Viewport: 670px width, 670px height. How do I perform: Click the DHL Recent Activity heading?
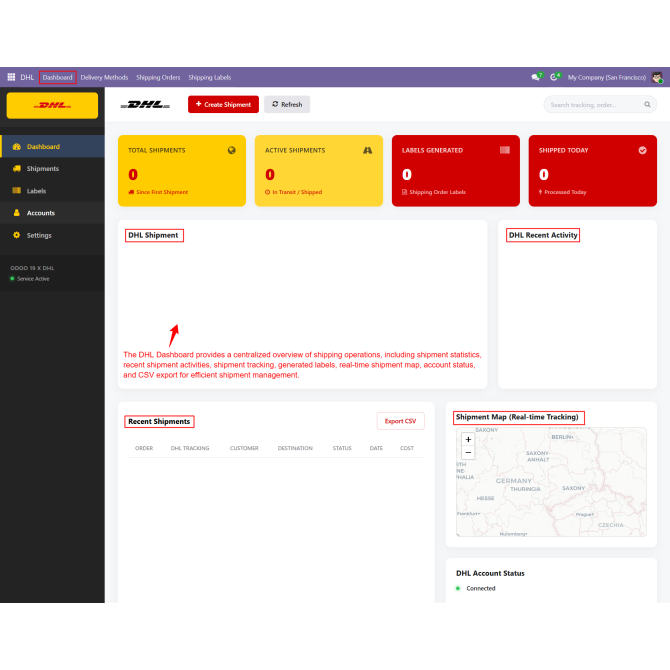pyautogui.click(x=543, y=235)
